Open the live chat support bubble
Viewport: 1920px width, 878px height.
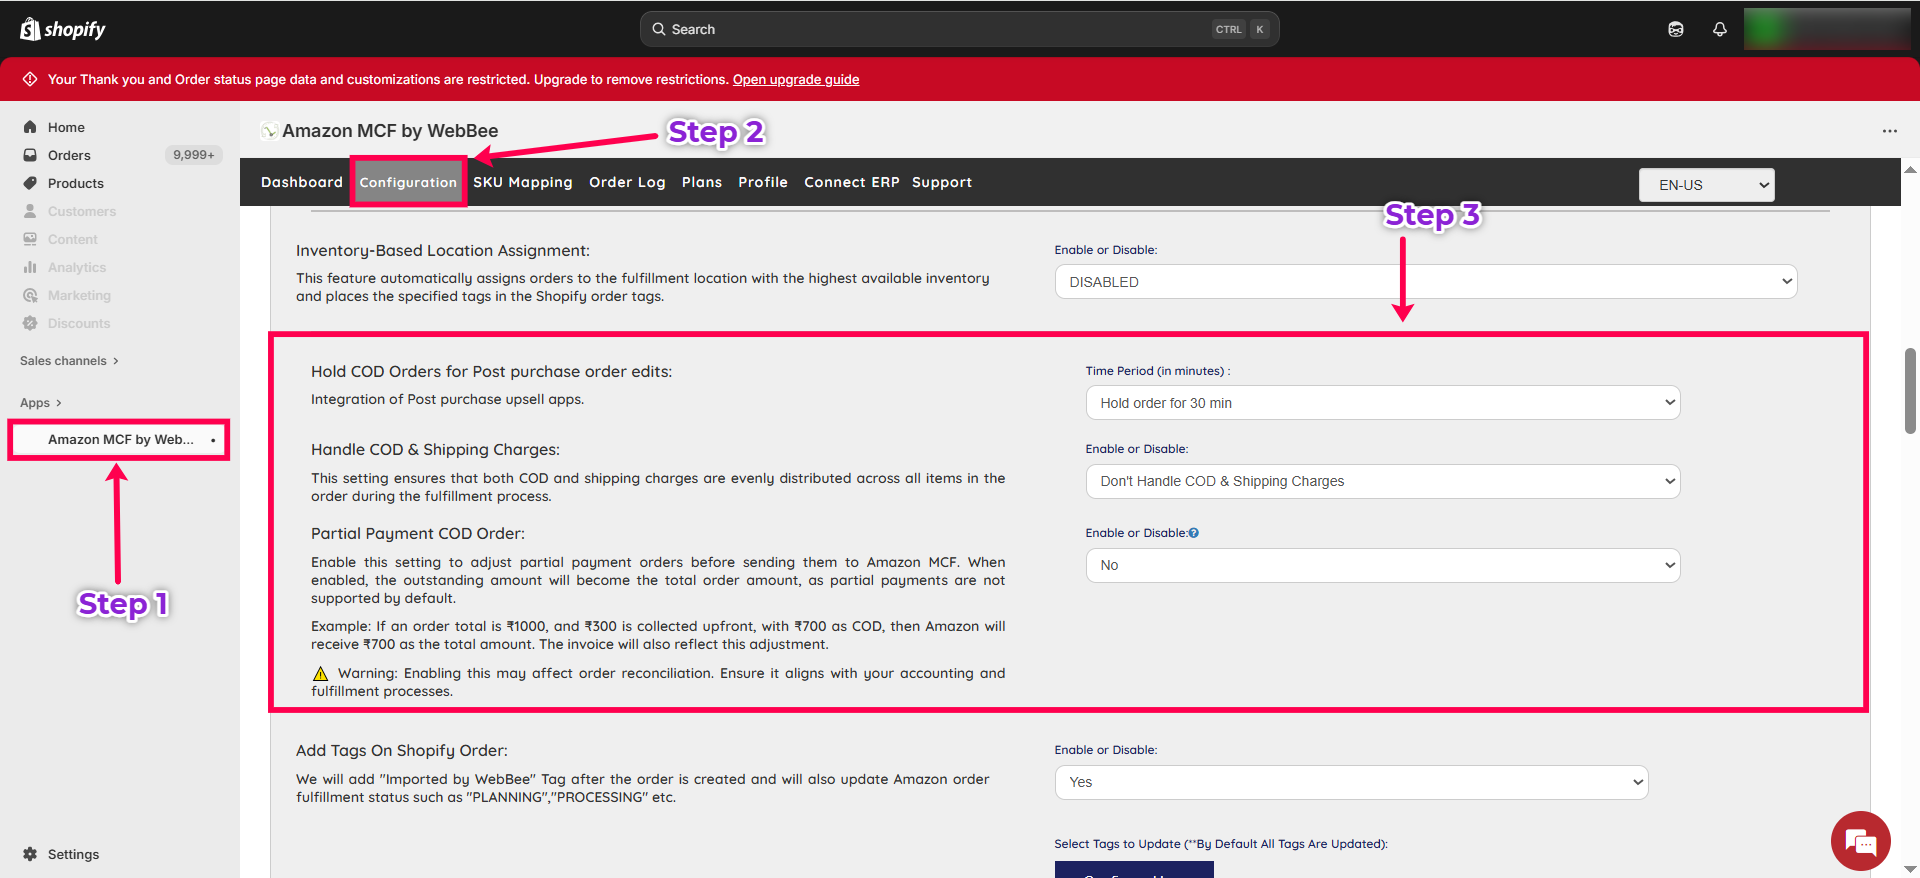tap(1860, 841)
